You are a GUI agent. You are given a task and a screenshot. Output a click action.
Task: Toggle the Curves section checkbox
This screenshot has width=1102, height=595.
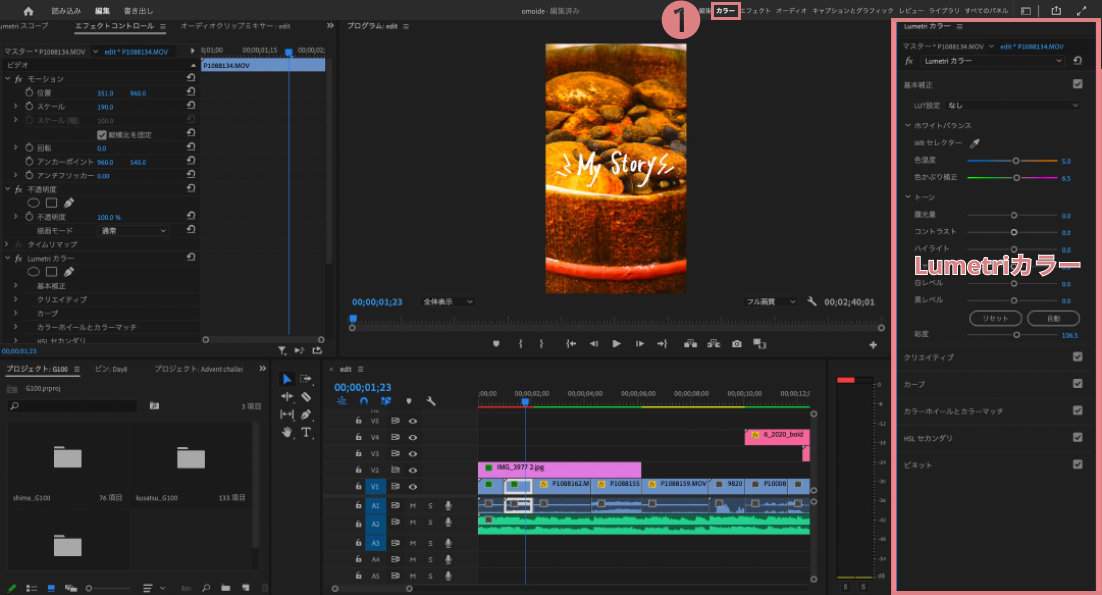(x=1077, y=384)
